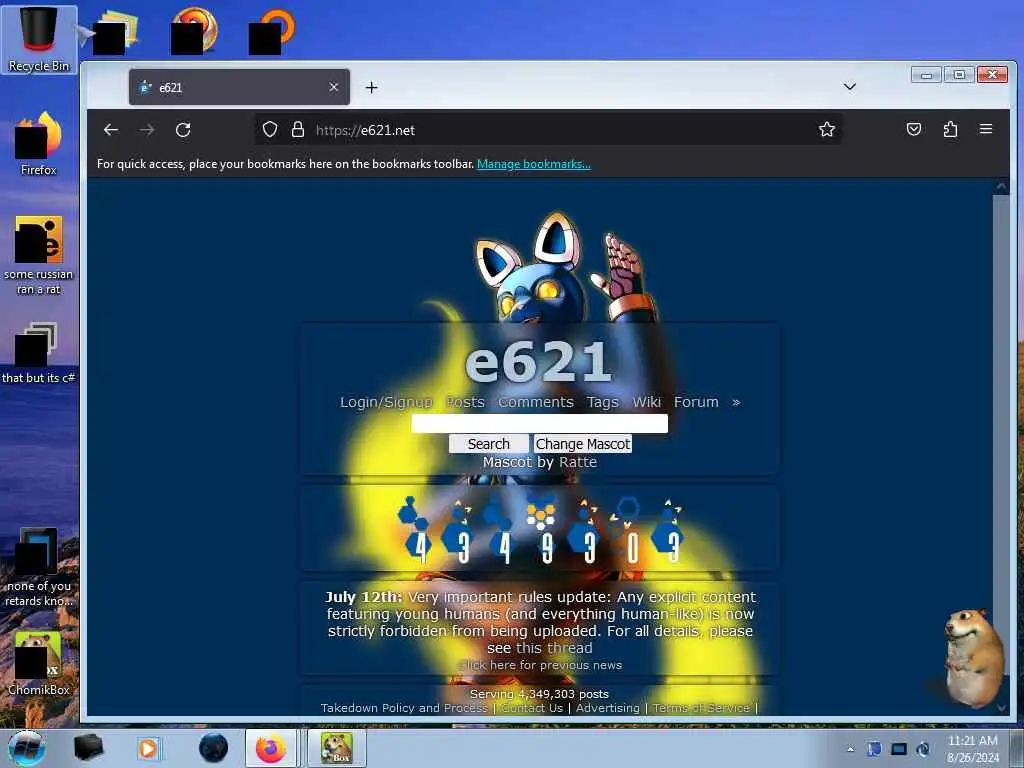Open the Firefox desktop shortcut
The width and height of the screenshot is (1024, 768).
[39, 144]
